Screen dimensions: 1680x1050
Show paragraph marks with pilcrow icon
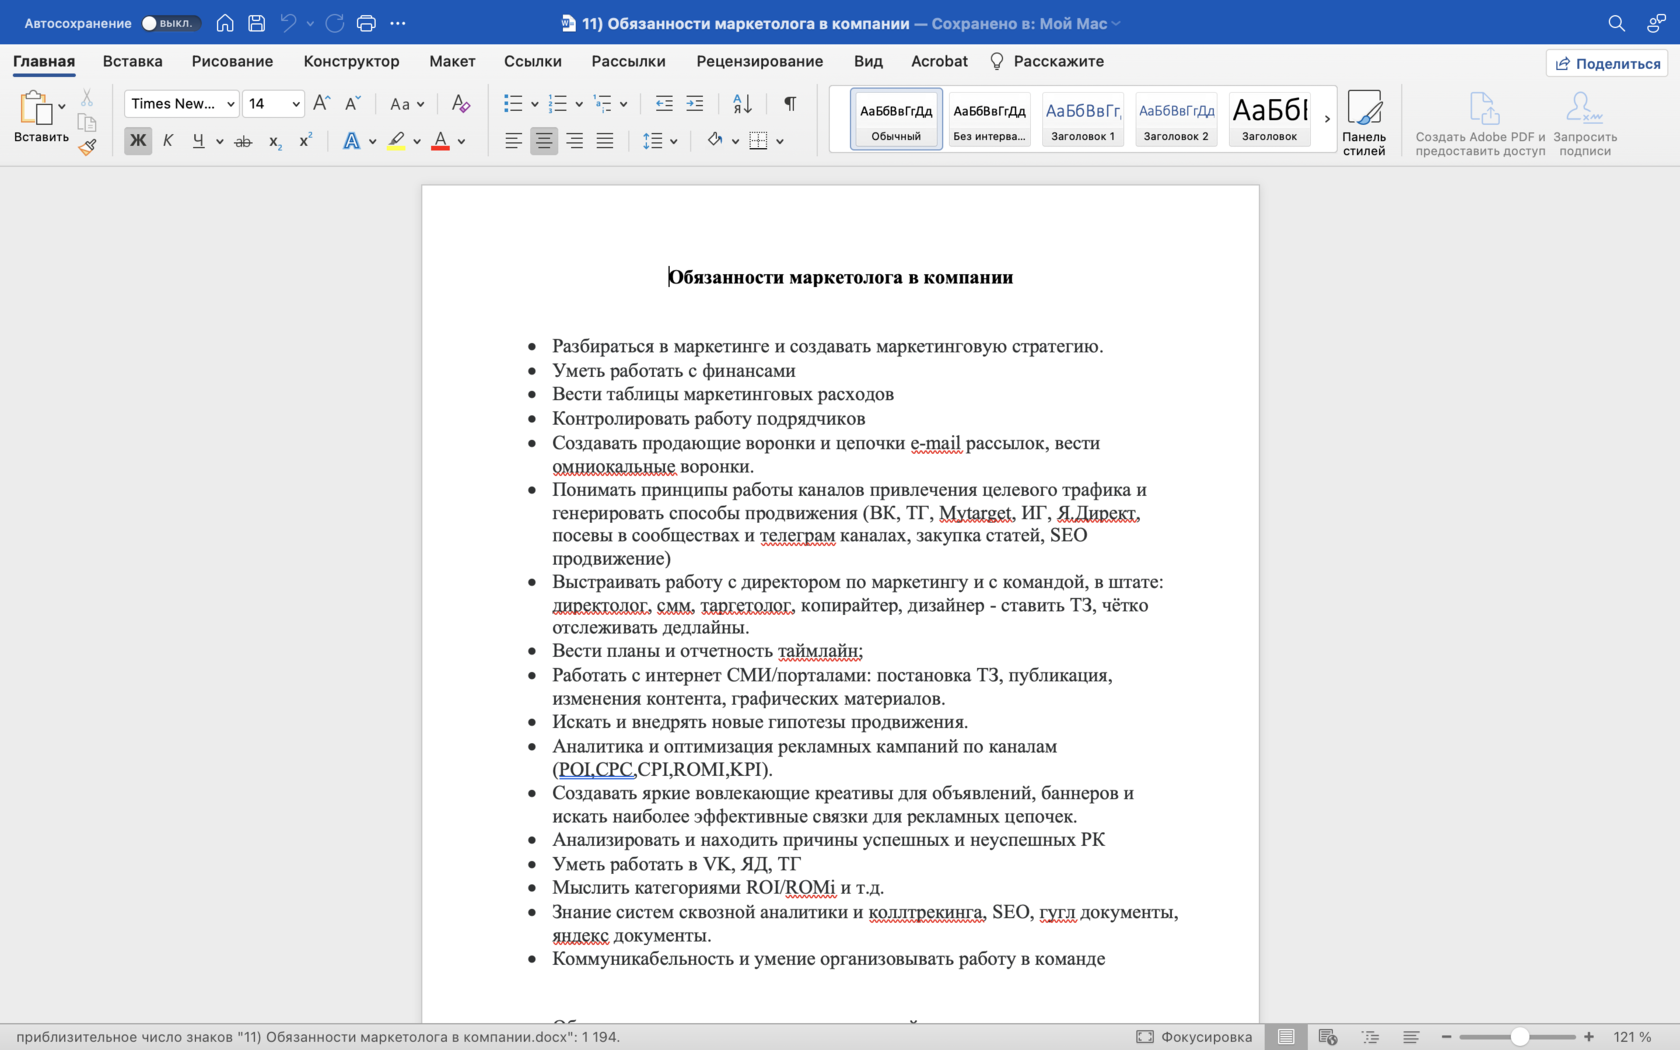790,104
